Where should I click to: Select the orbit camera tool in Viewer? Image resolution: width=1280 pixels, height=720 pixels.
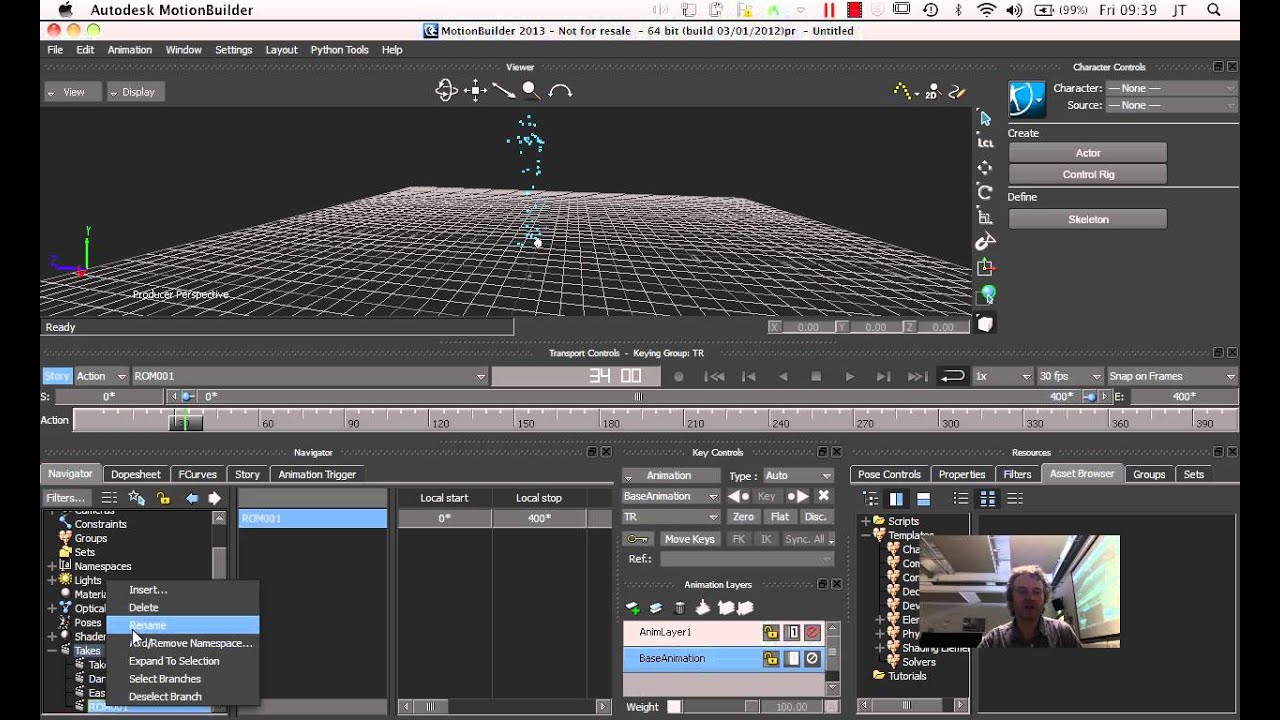[446, 91]
